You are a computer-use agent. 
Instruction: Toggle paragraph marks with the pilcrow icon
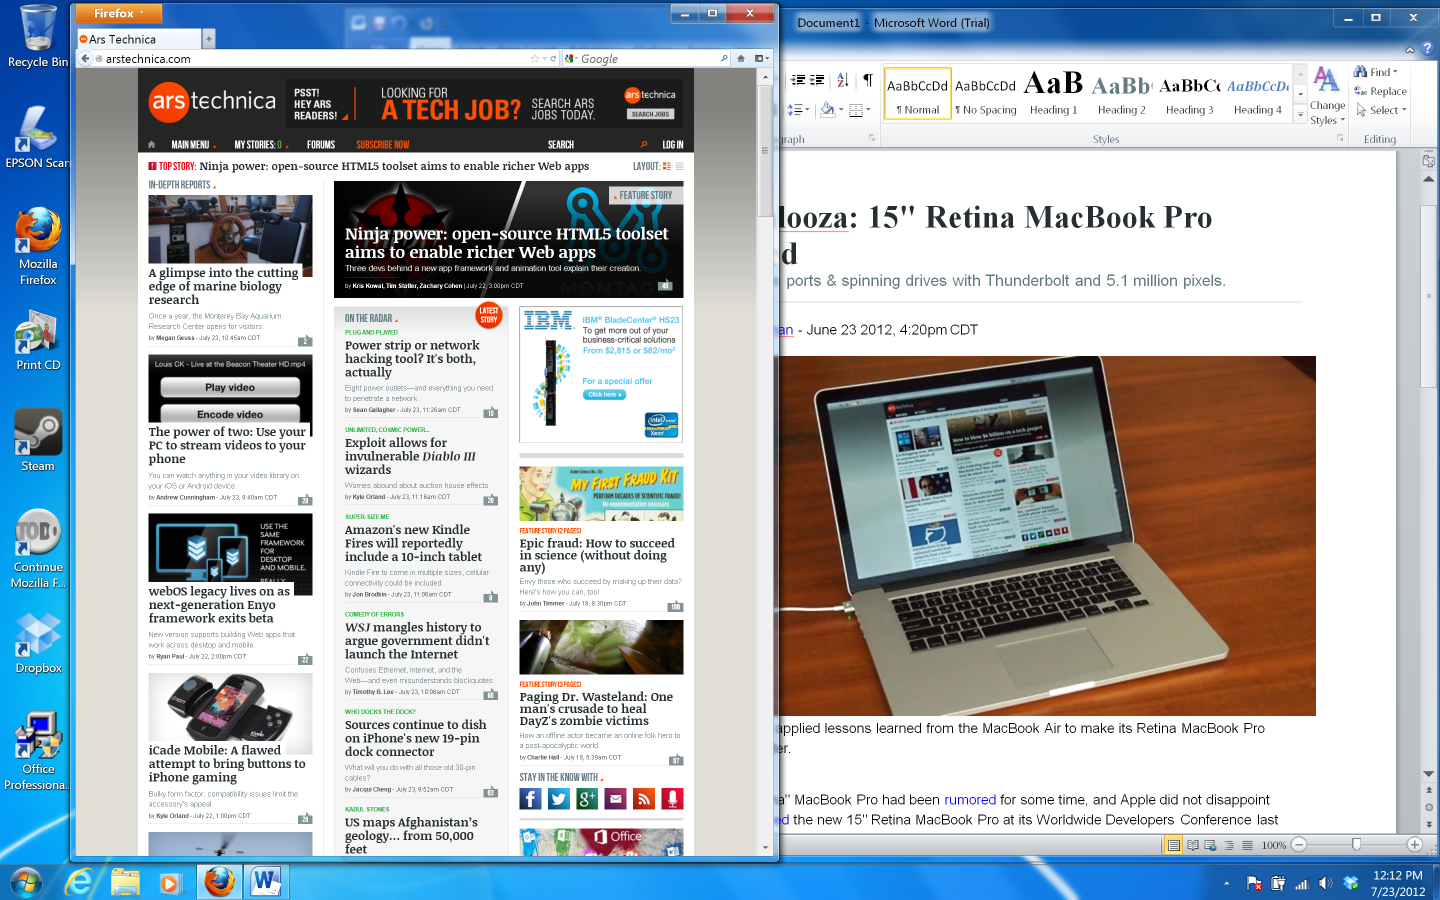pos(869,81)
